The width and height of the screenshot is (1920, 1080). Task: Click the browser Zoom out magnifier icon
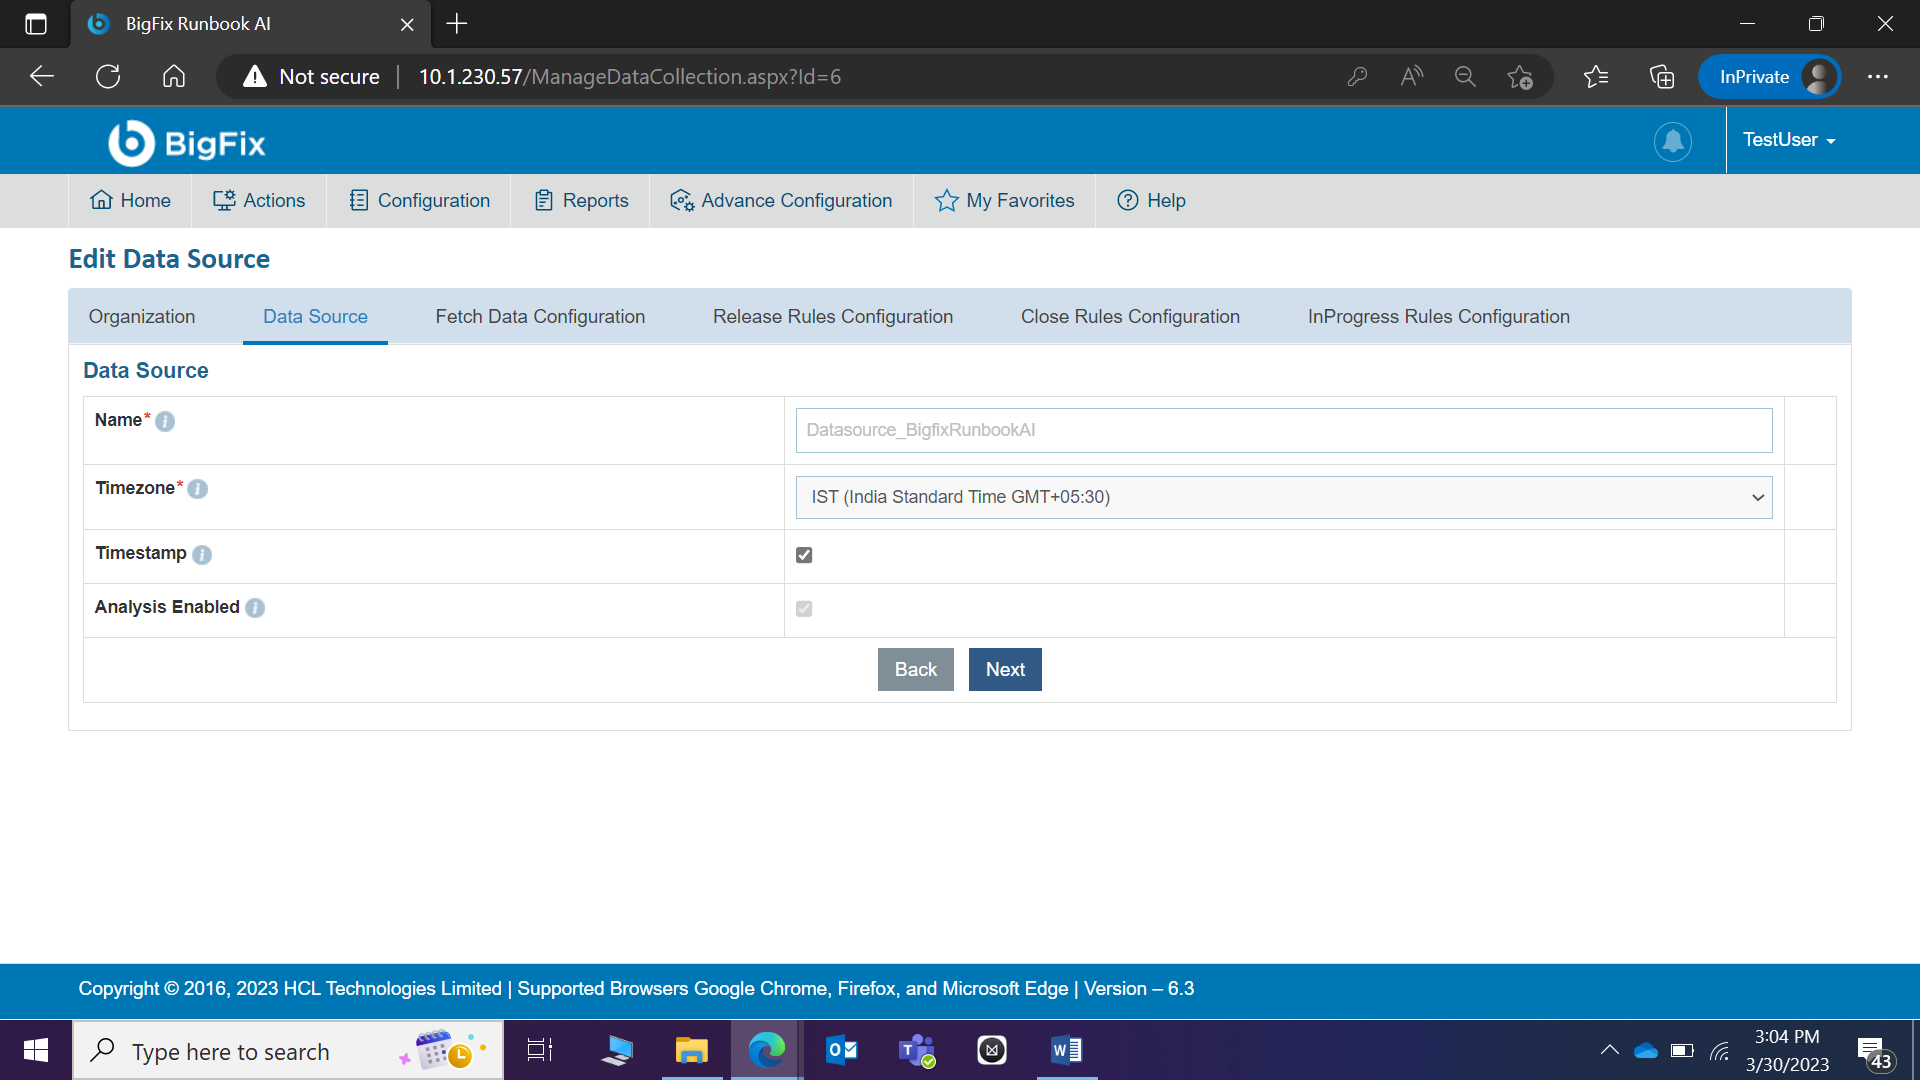pyautogui.click(x=1465, y=77)
